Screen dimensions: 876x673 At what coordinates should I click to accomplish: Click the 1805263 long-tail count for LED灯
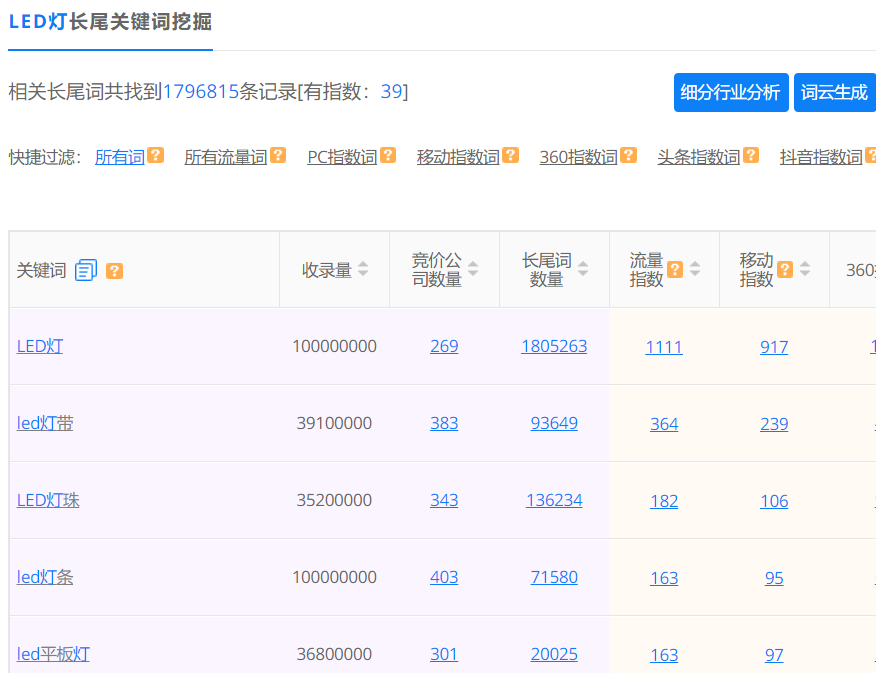554,346
